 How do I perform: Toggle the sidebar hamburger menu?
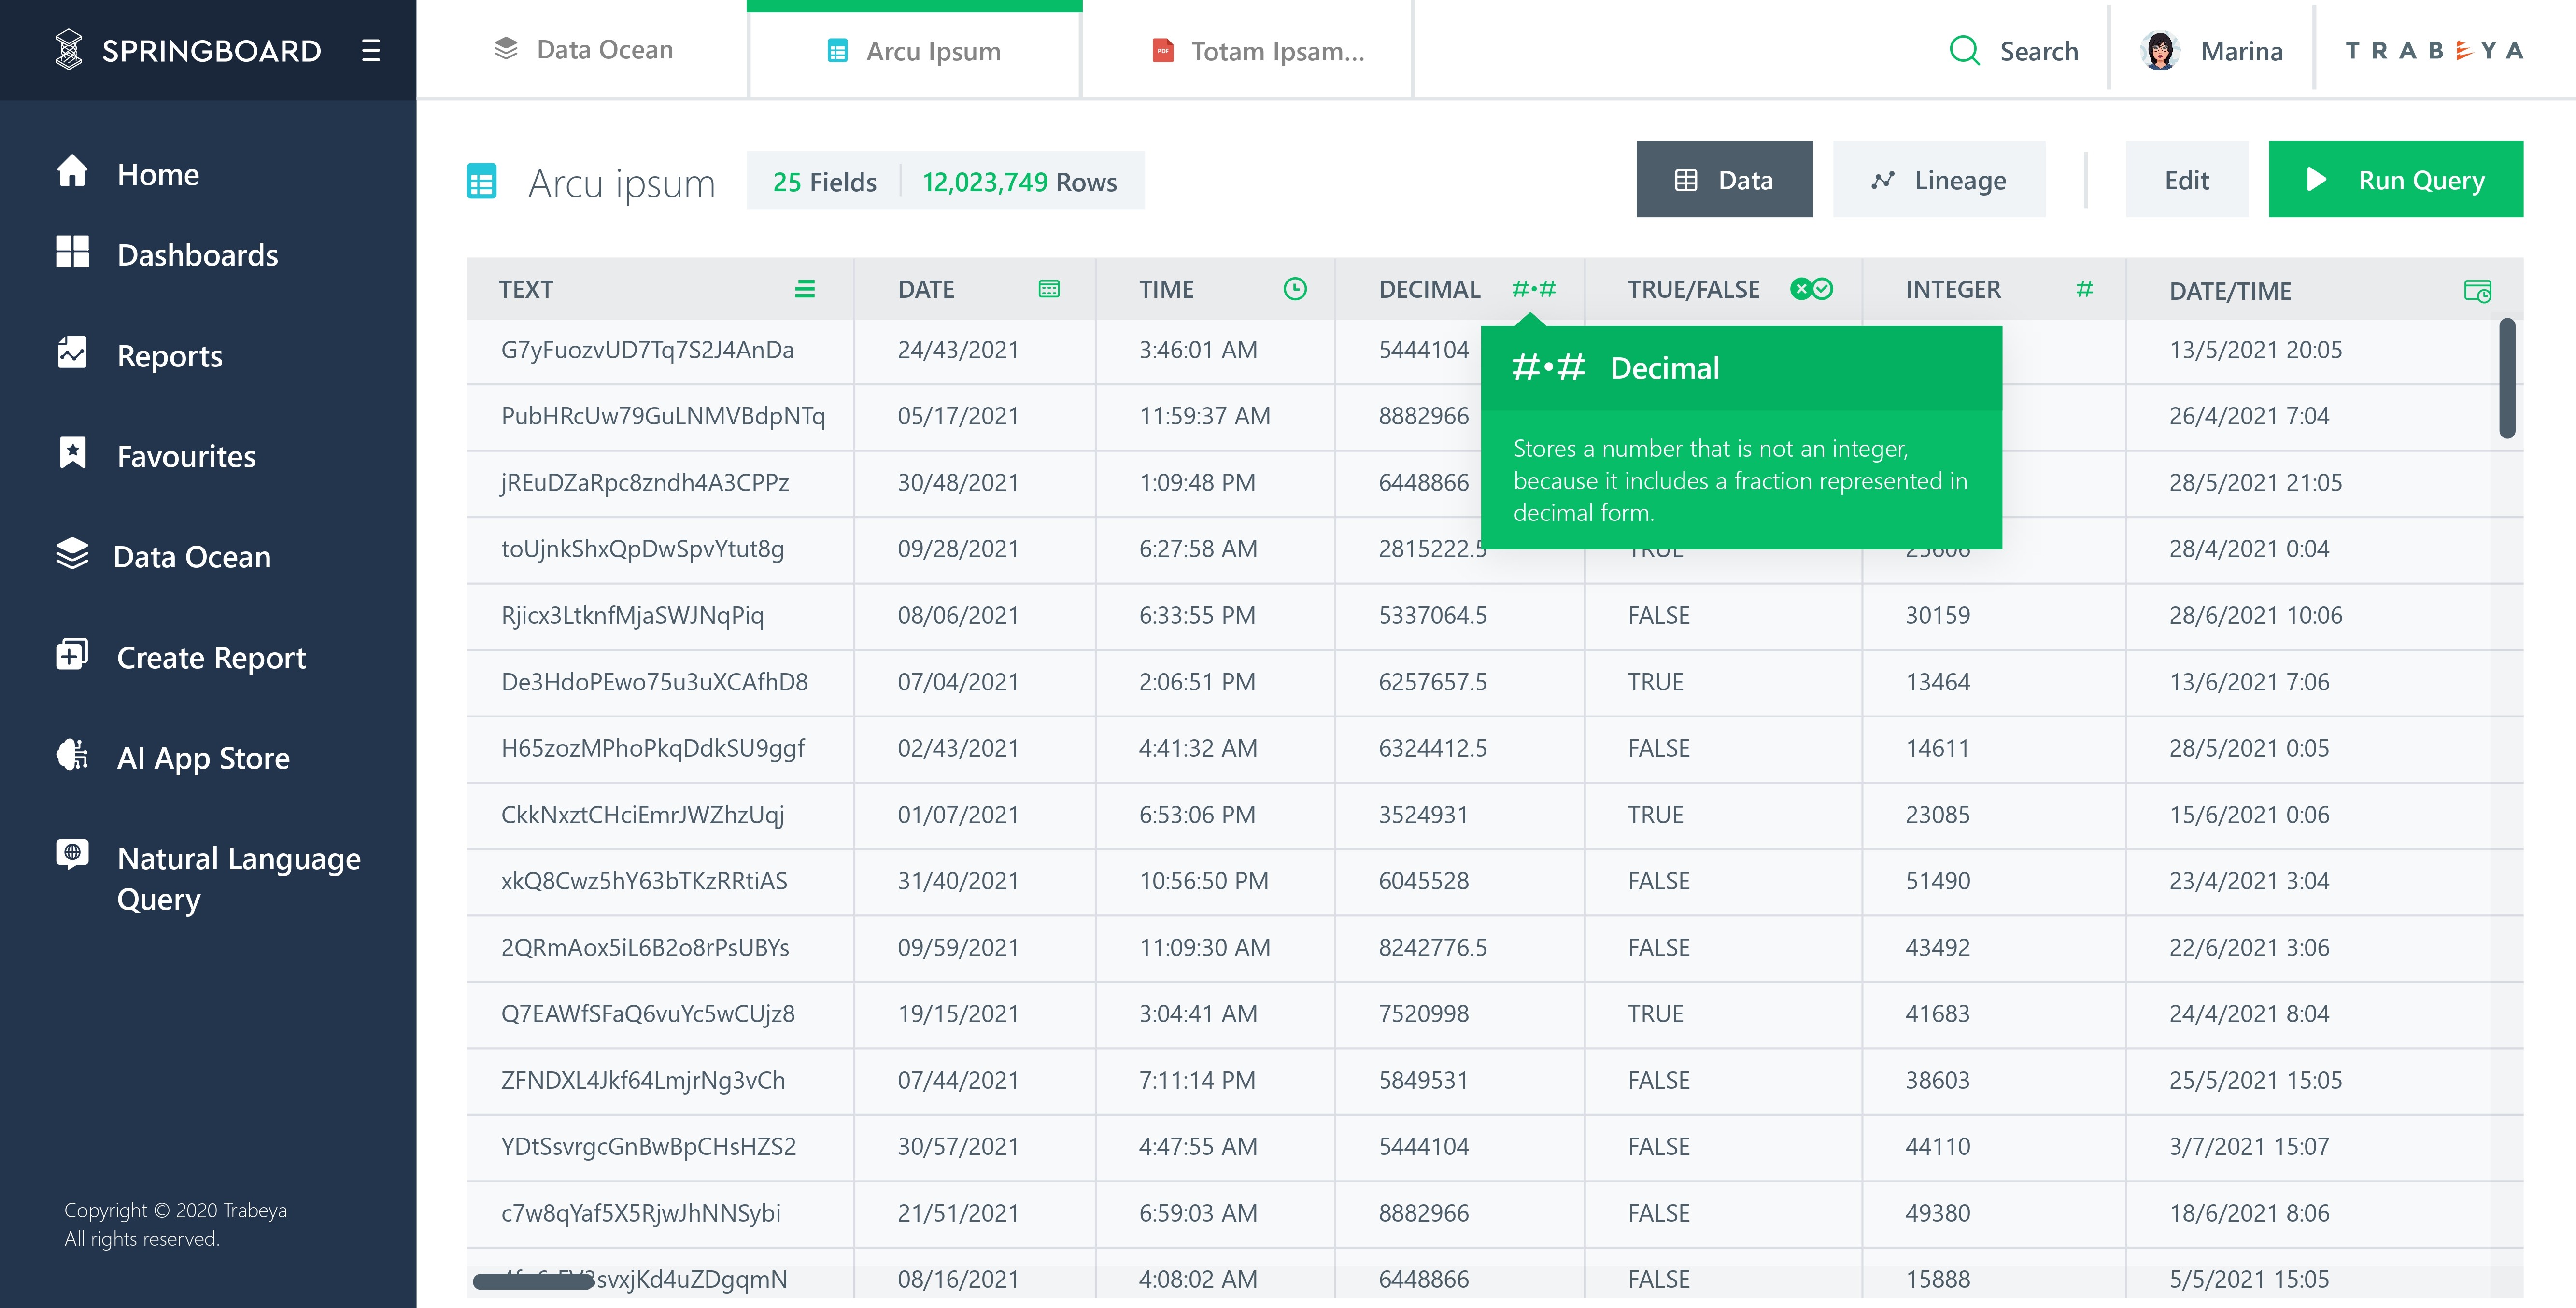tap(371, 50)
